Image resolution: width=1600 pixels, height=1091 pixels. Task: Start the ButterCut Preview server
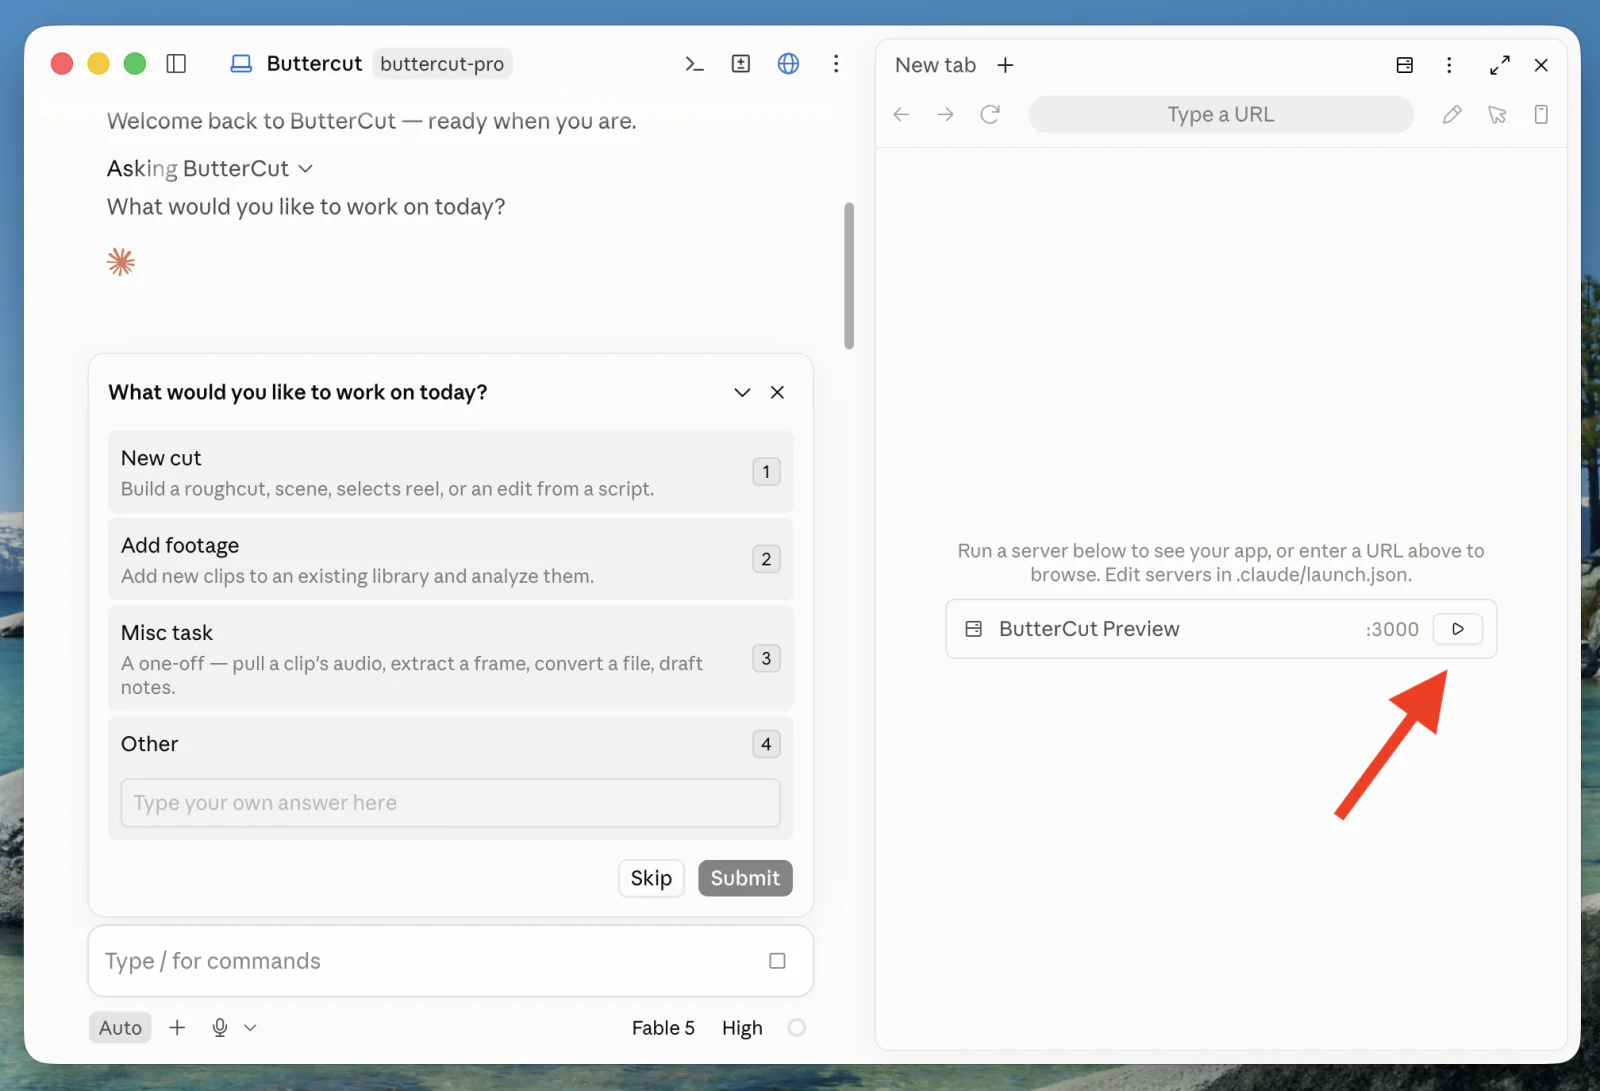click(x=1458, y=629)
